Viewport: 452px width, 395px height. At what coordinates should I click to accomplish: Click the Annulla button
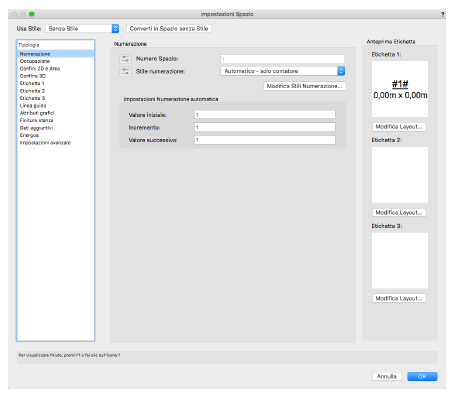coord(387,376)
